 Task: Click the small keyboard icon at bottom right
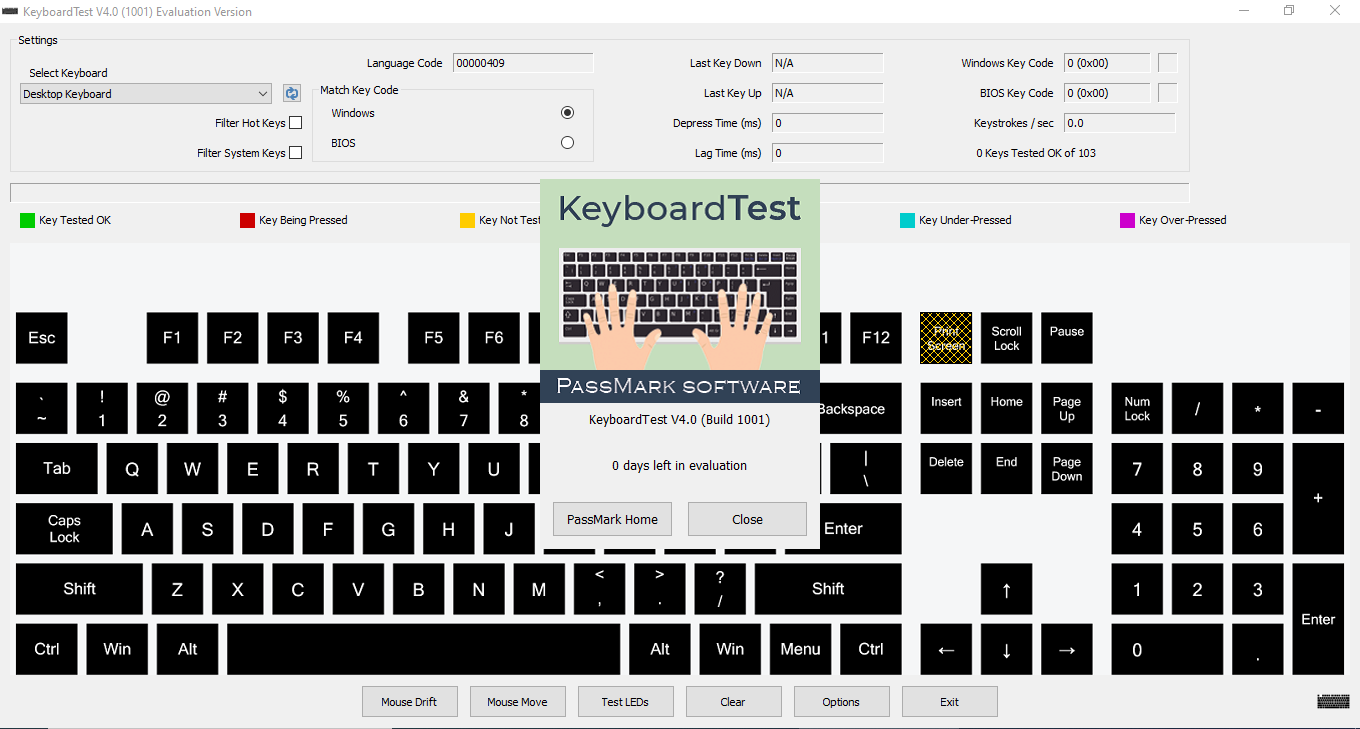pyautogui.click(x=1333, y=701)
